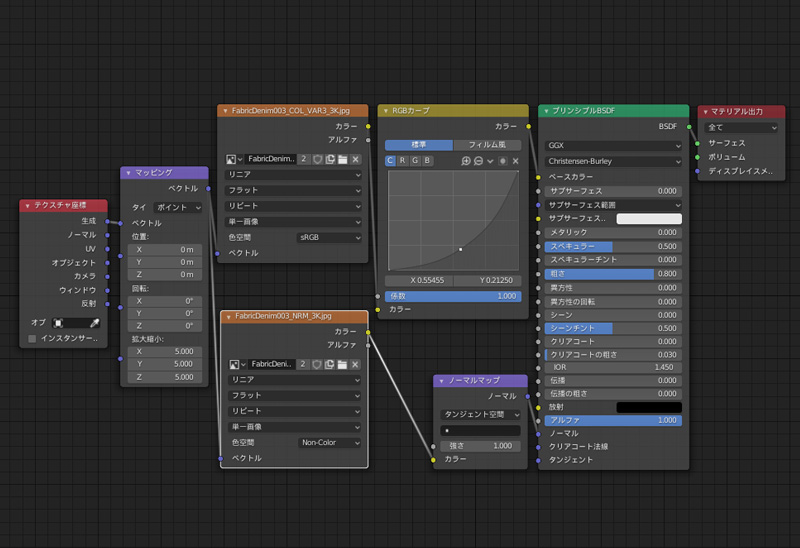Enable the インスタンサー checkbox
The image size is (800, 548).
click(x=33, y=339)
